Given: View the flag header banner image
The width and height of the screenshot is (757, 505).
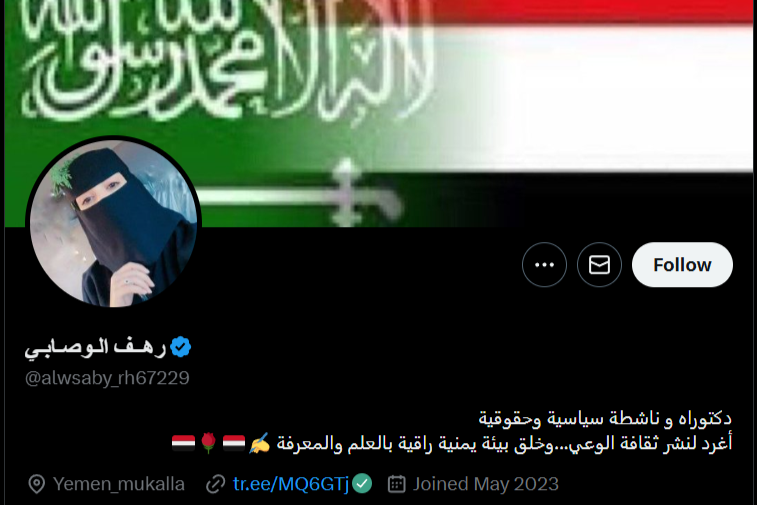Looking at the screenshot, I should (x=378, y=113).
